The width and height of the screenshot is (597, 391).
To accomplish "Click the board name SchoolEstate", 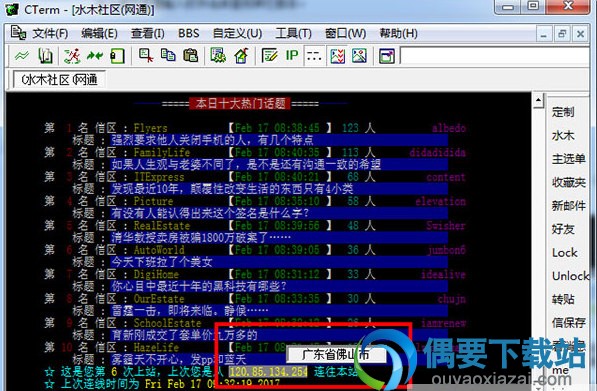I will [167, 323].
